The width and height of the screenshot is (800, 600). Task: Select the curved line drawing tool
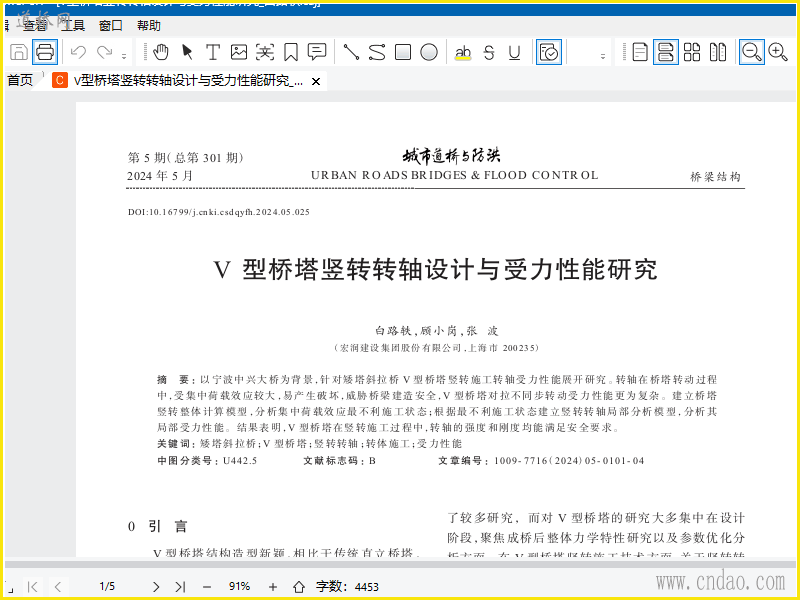coord(377,52)
